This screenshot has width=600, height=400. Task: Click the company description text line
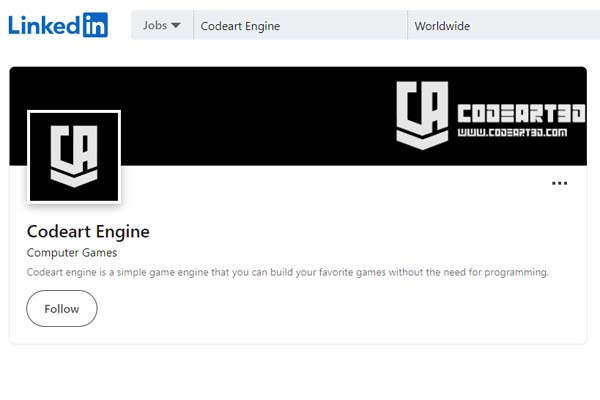coord(287,272)
